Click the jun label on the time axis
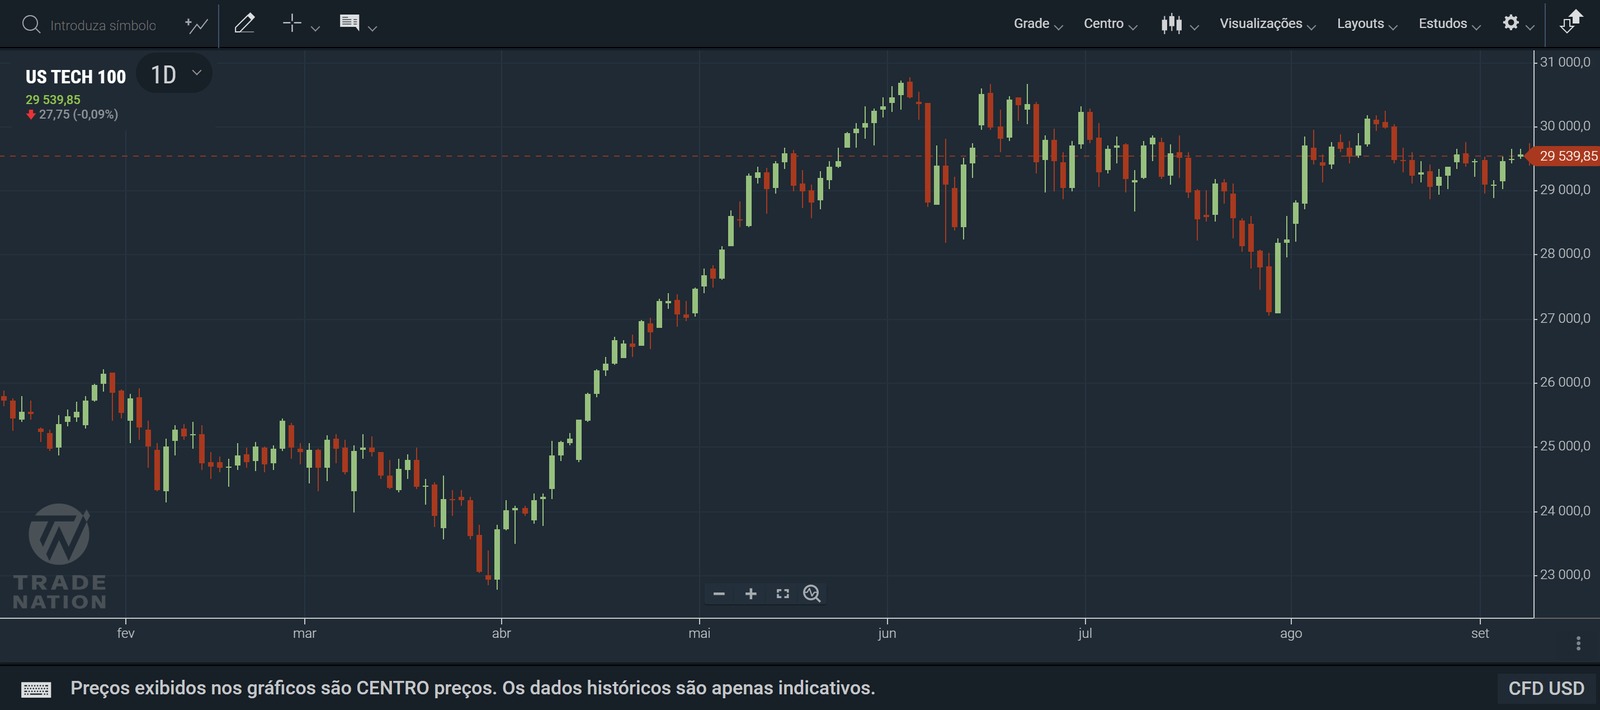Viewport: 1600px width, 710px height. coord(887,633)
